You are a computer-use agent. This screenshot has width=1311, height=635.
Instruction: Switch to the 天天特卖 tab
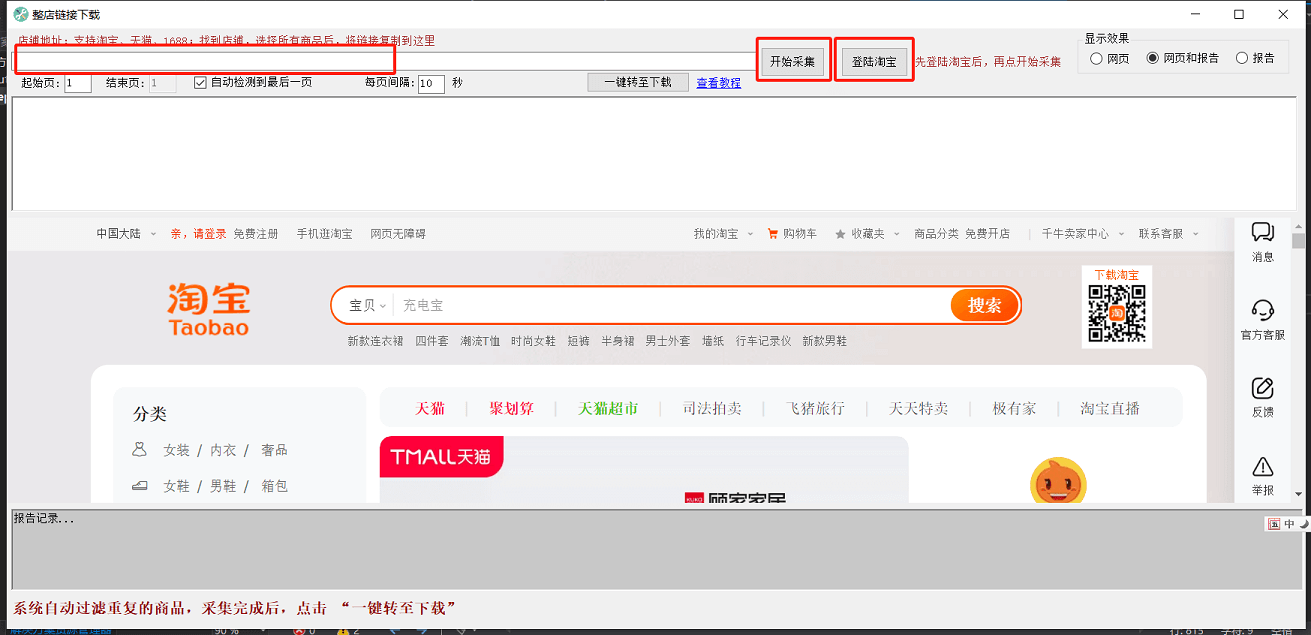pos(919,408)
